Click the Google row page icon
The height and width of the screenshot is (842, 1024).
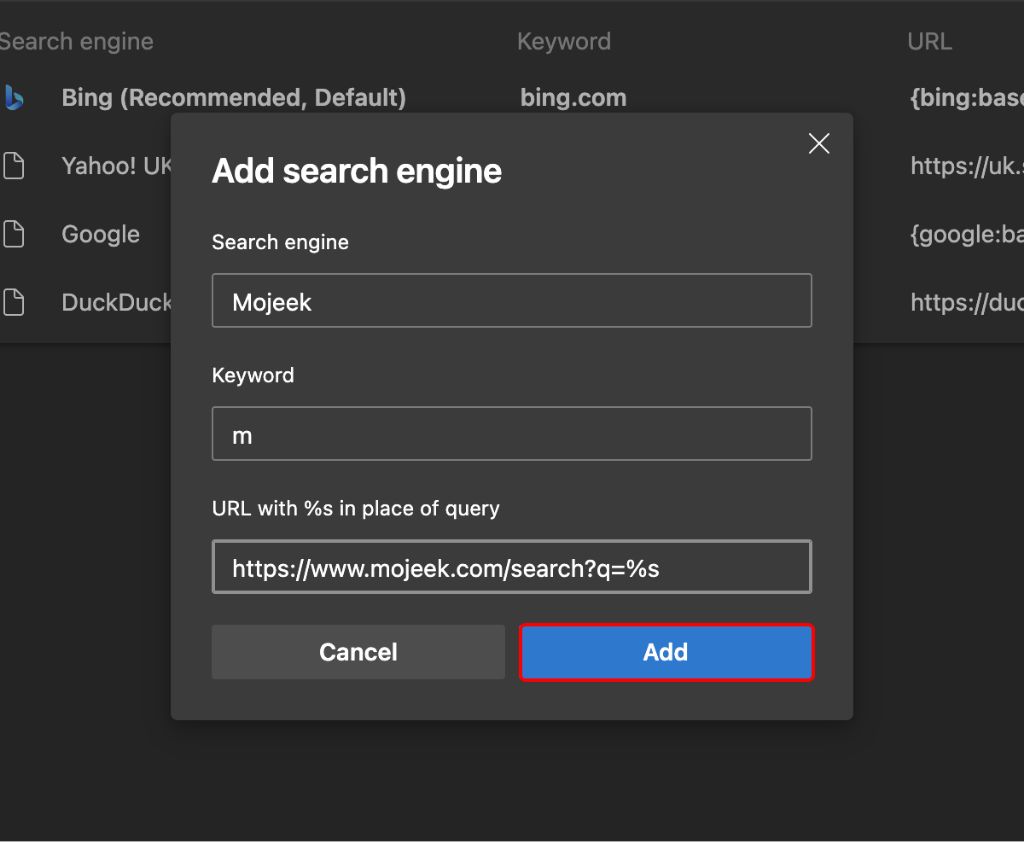click(x=14, y=234)
